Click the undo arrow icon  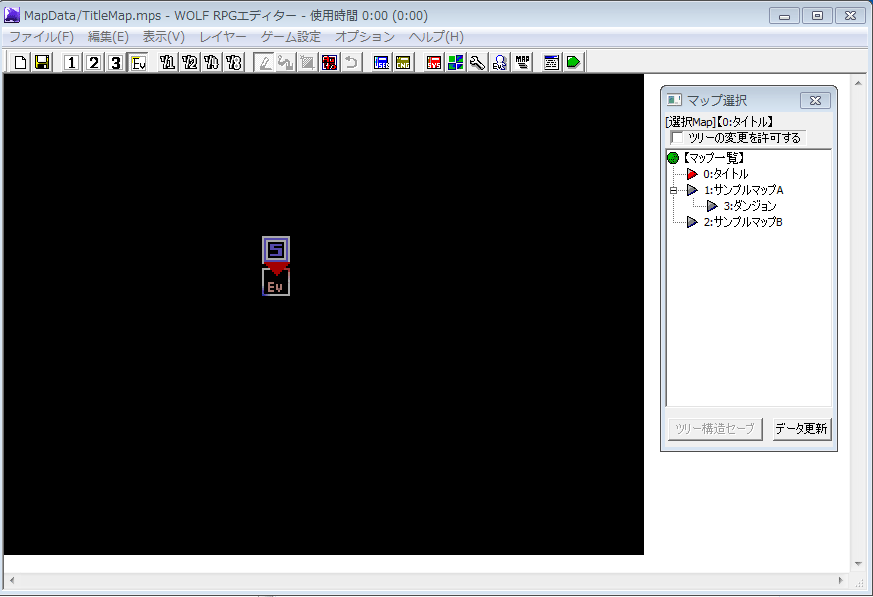(x=351, y=62)
